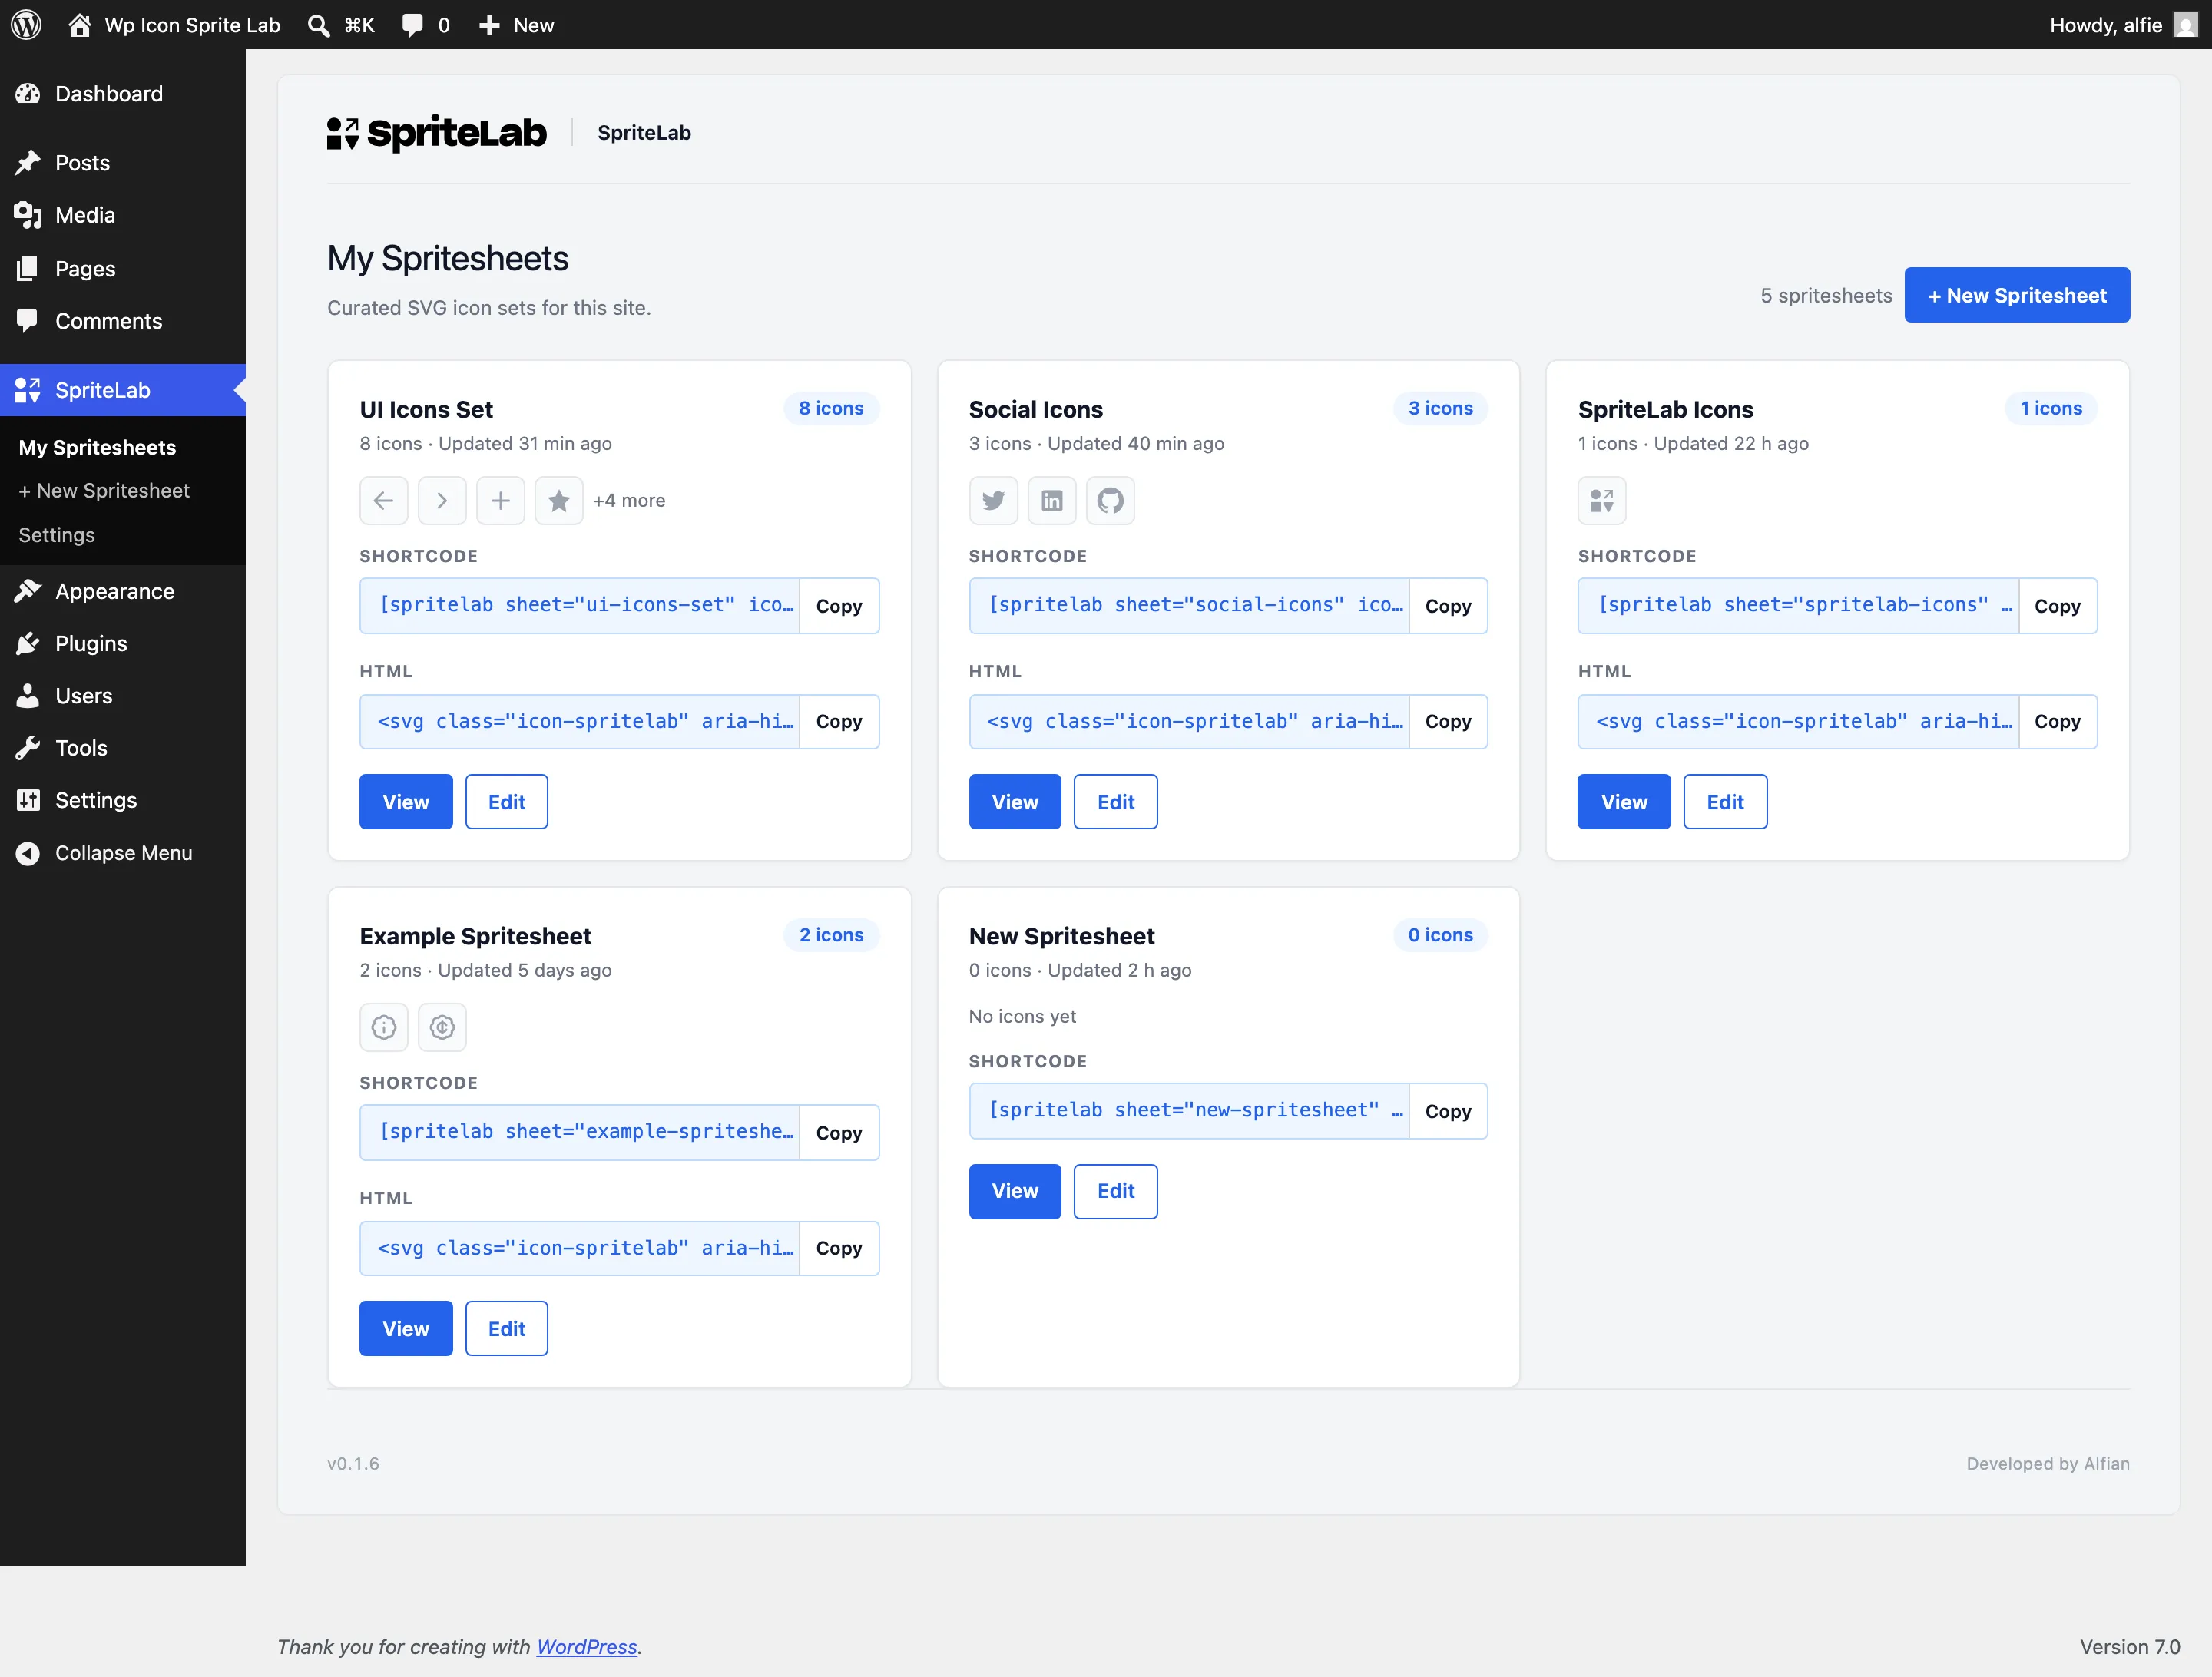View the Example Spritesheet
Viewport: 2212px width, 1677px height.
pyautogui.click(x=406, y=1328)
